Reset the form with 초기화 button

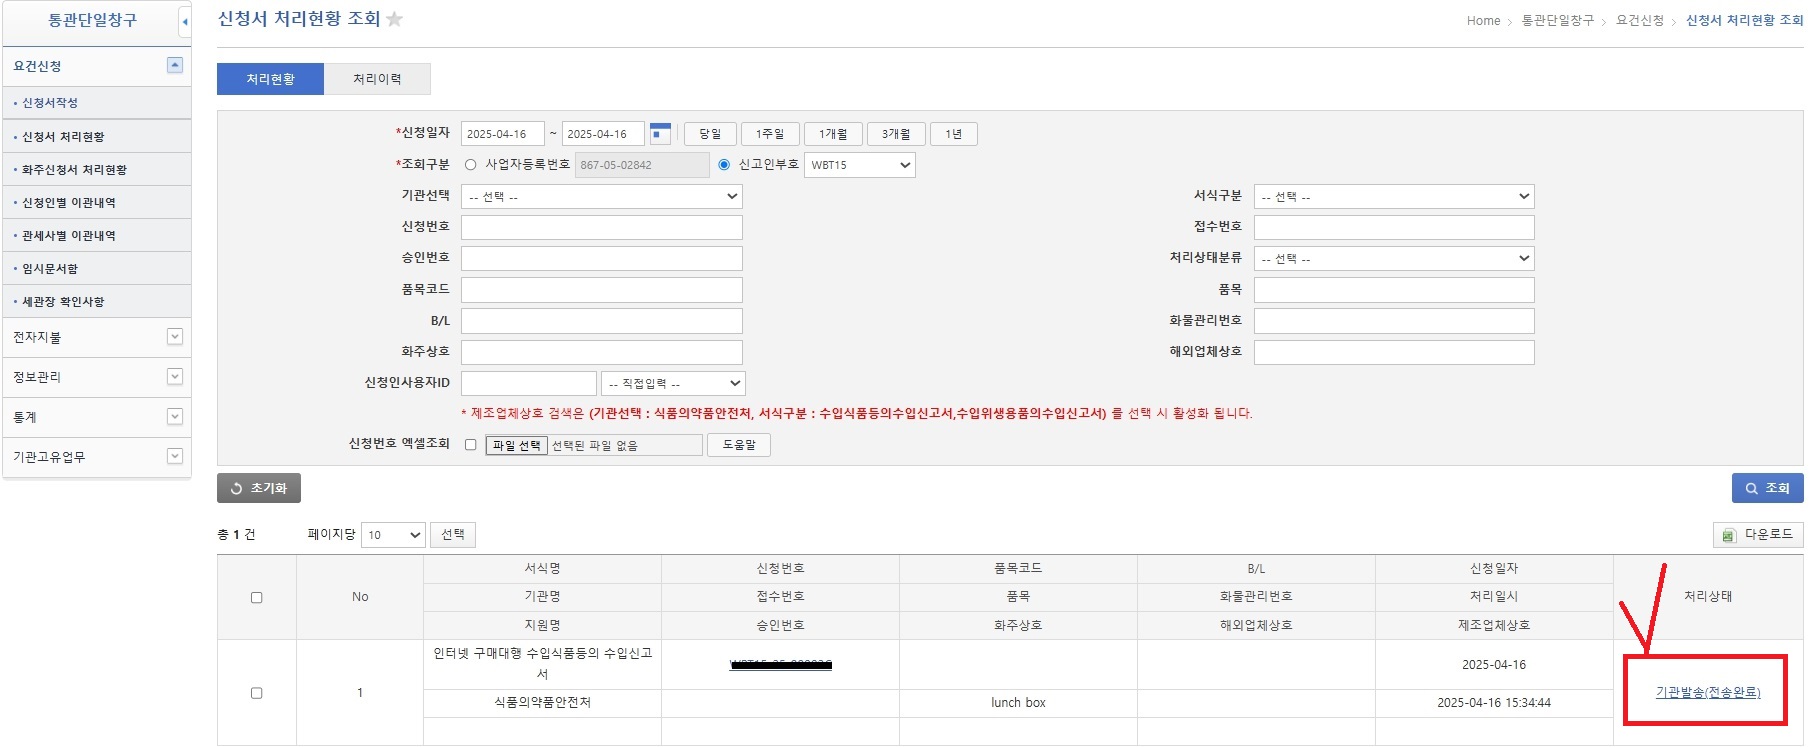pos(259,488)
